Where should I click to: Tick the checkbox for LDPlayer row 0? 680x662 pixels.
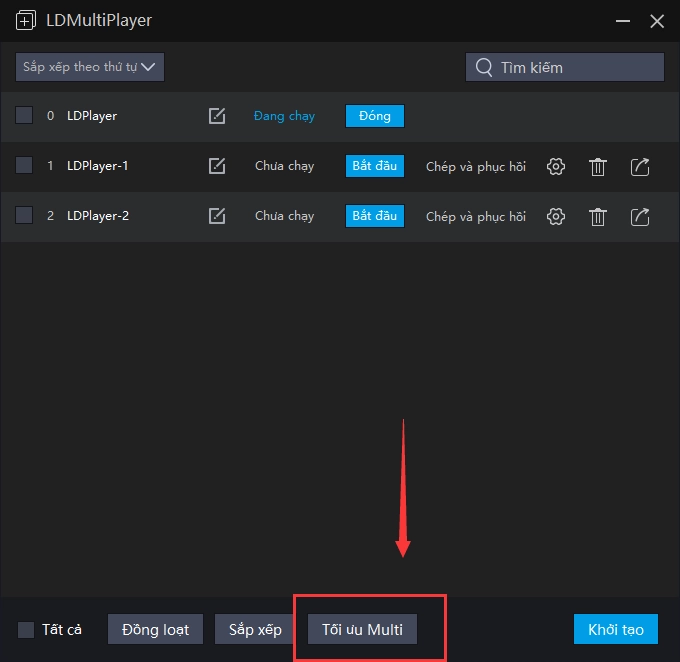coord(24,115)
